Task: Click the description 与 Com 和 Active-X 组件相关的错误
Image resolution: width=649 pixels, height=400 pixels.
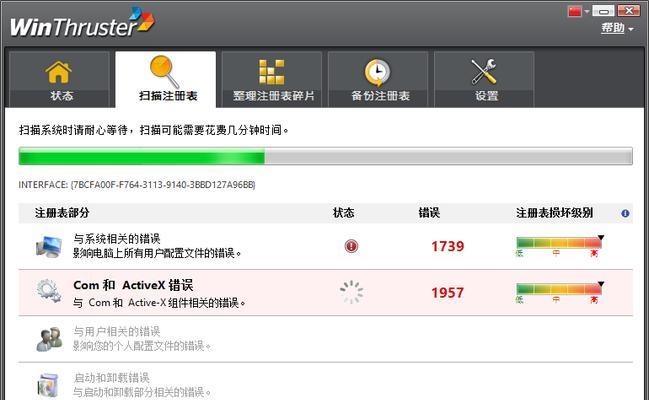Action: coord(159,303)
